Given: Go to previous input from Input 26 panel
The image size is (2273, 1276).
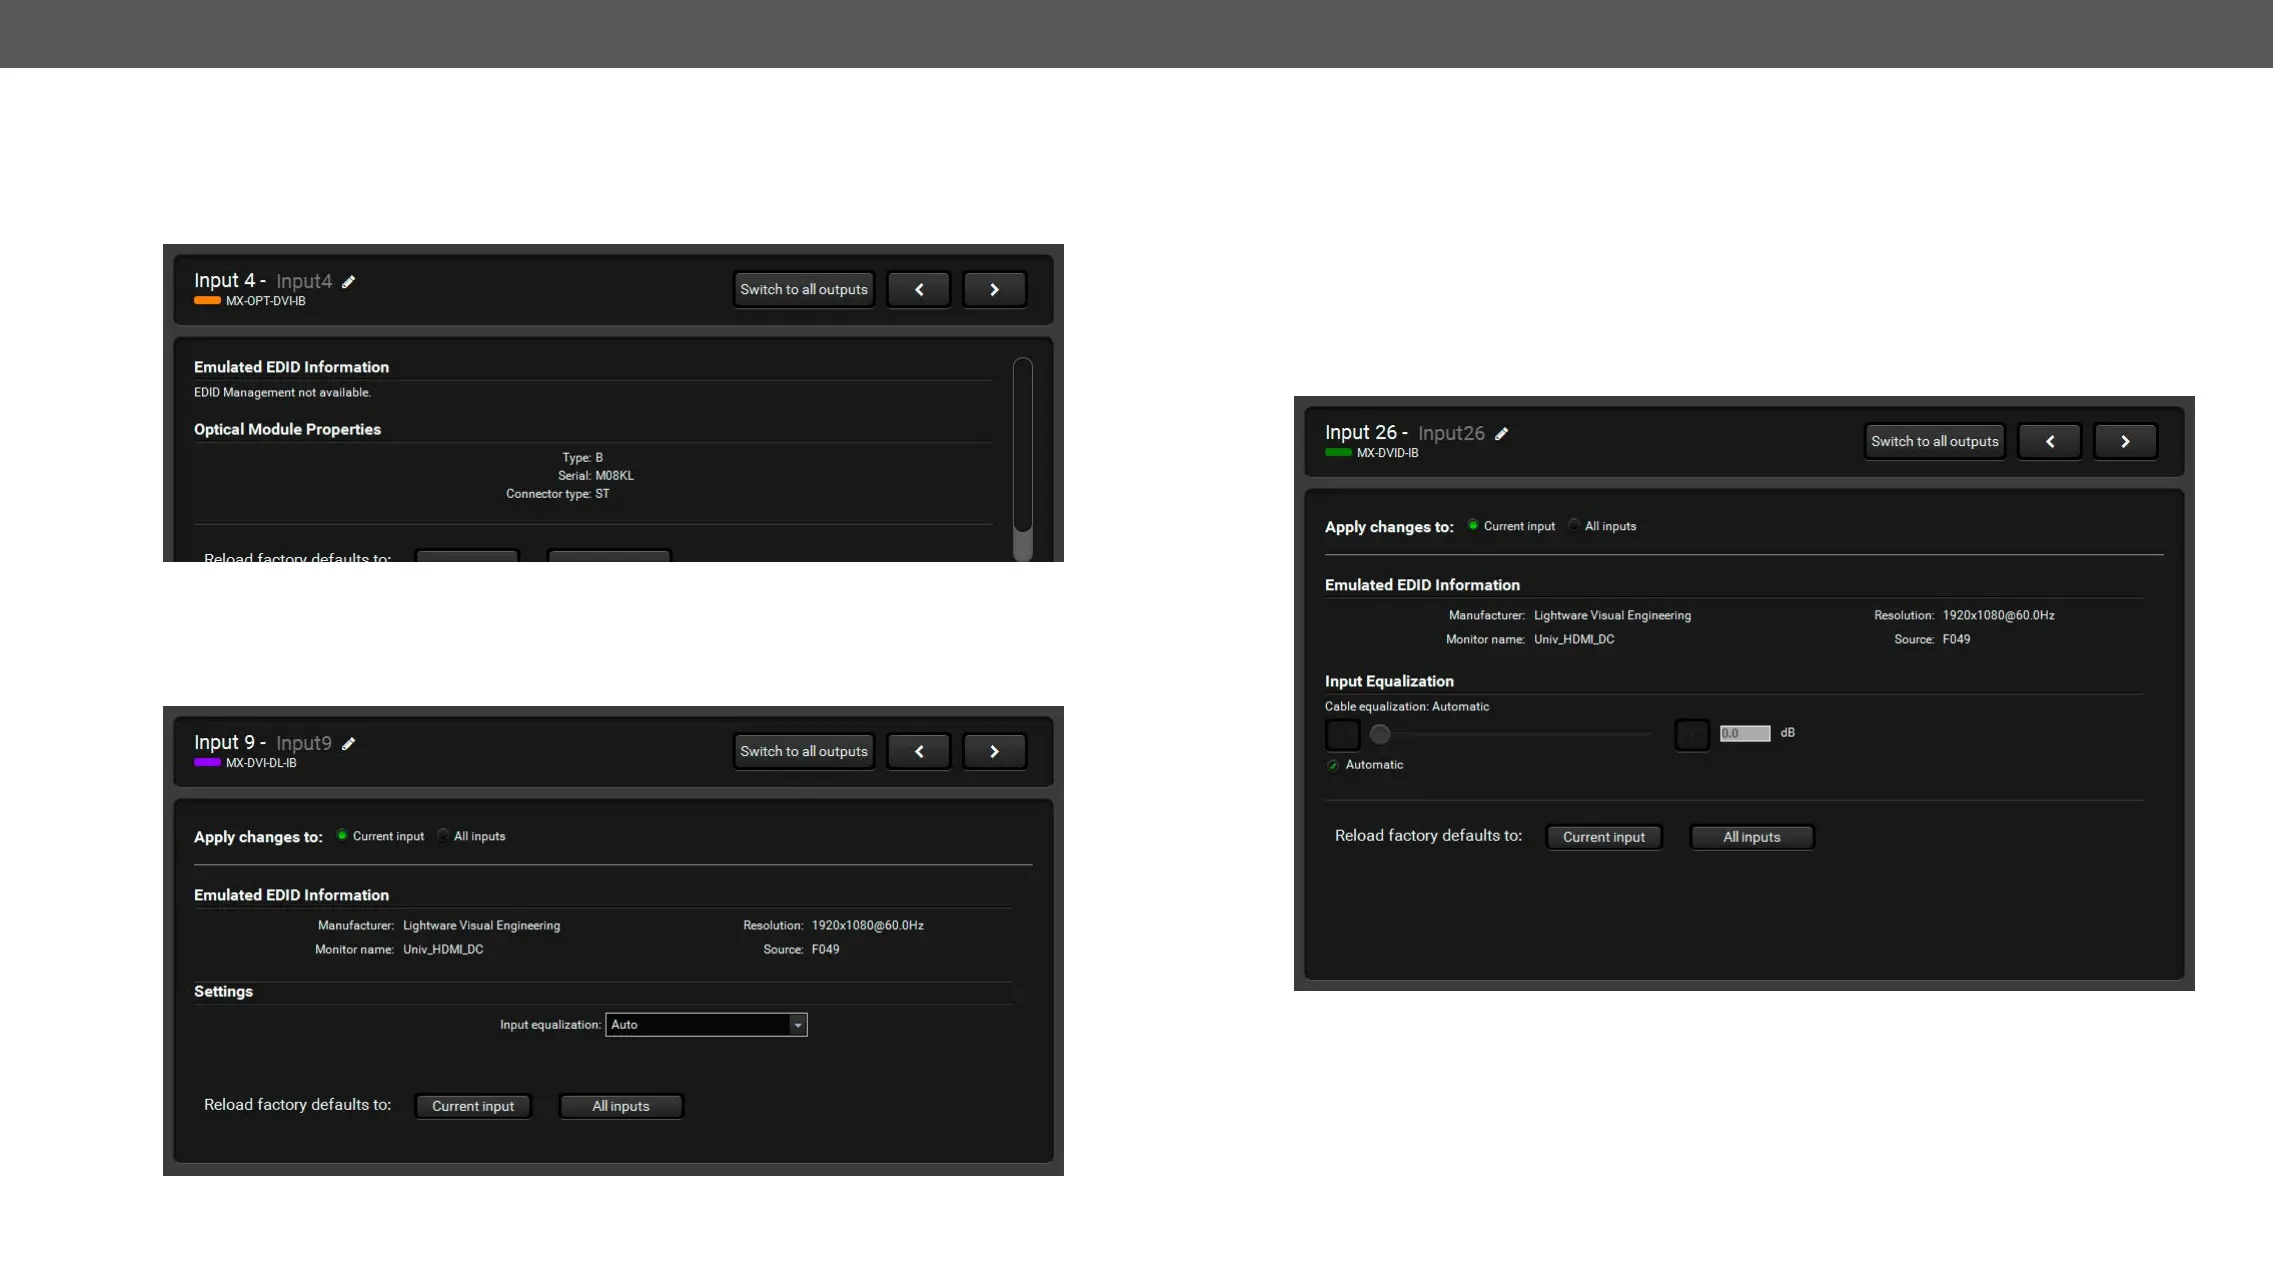Looking at the screenshot, I should point(2049,442).
